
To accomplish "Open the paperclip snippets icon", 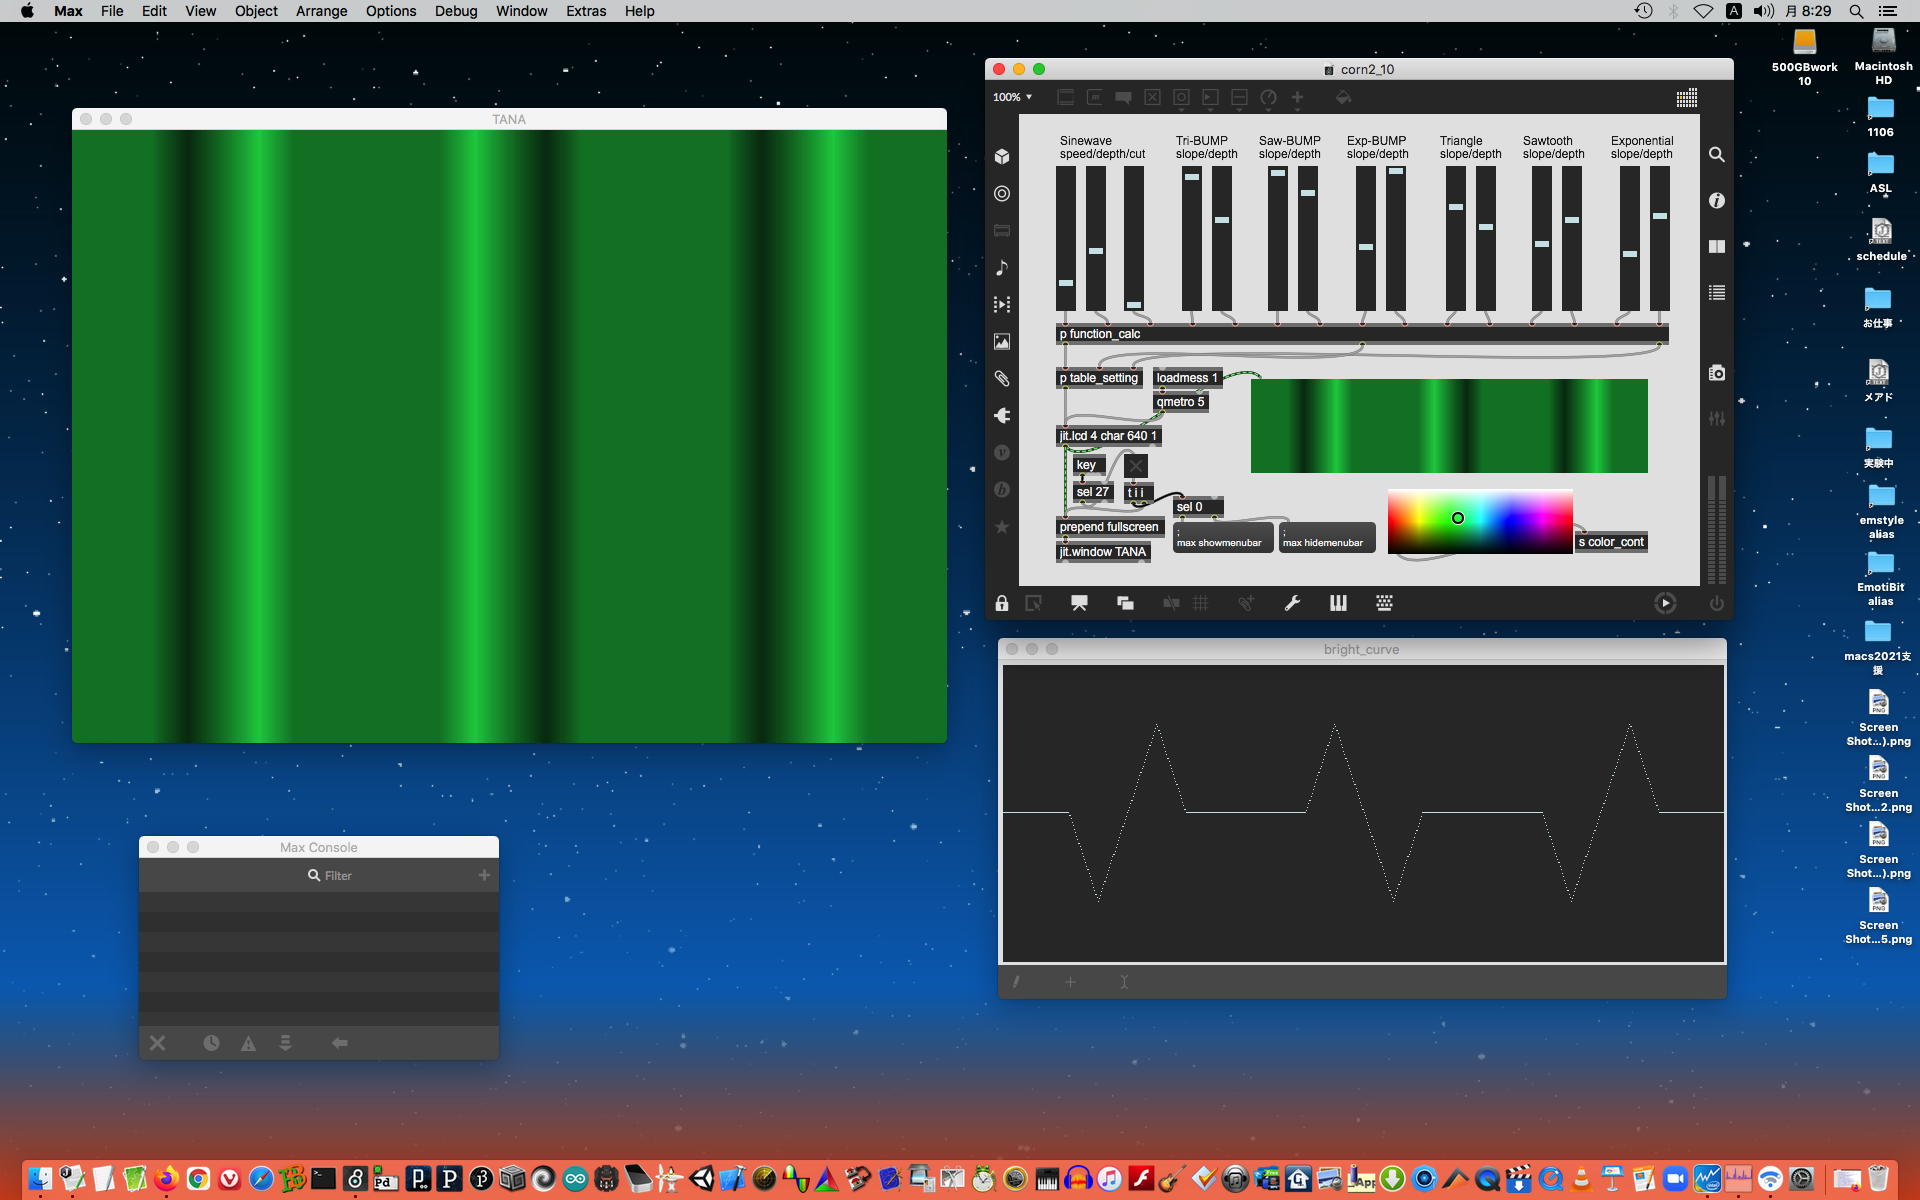I will click(1002, 378).
